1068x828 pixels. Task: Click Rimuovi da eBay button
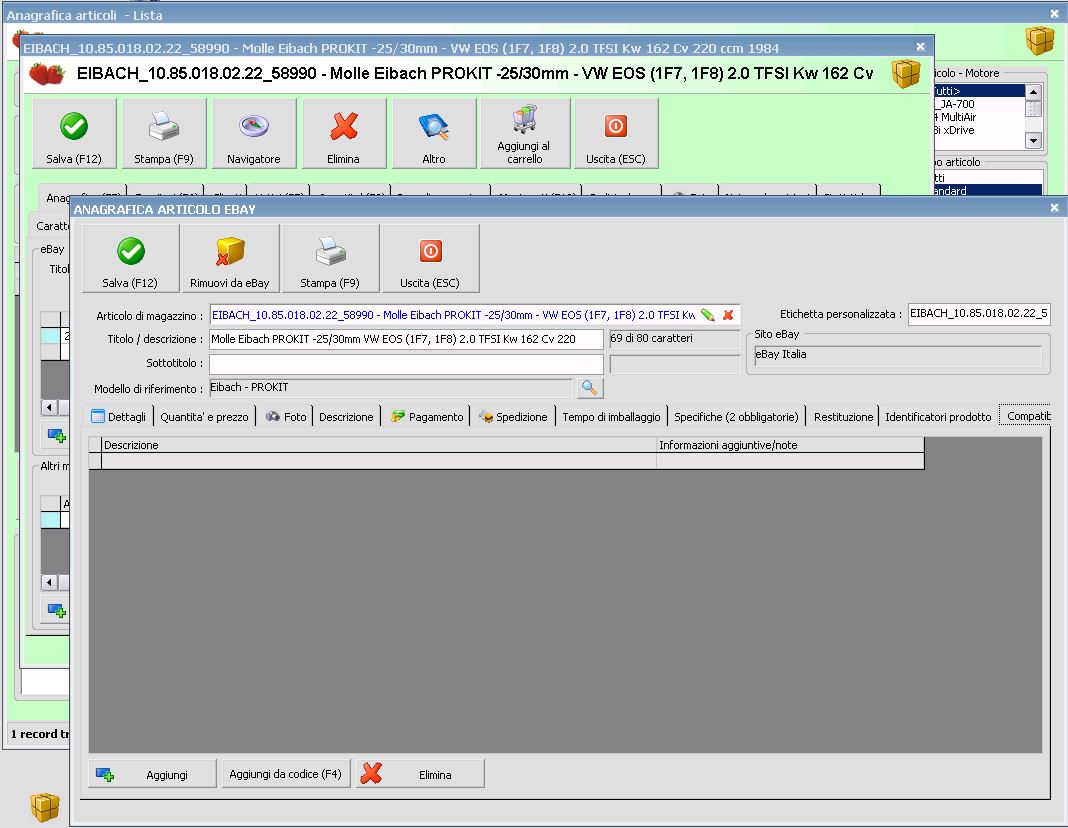pyautogui.click(x=230, y=259)
